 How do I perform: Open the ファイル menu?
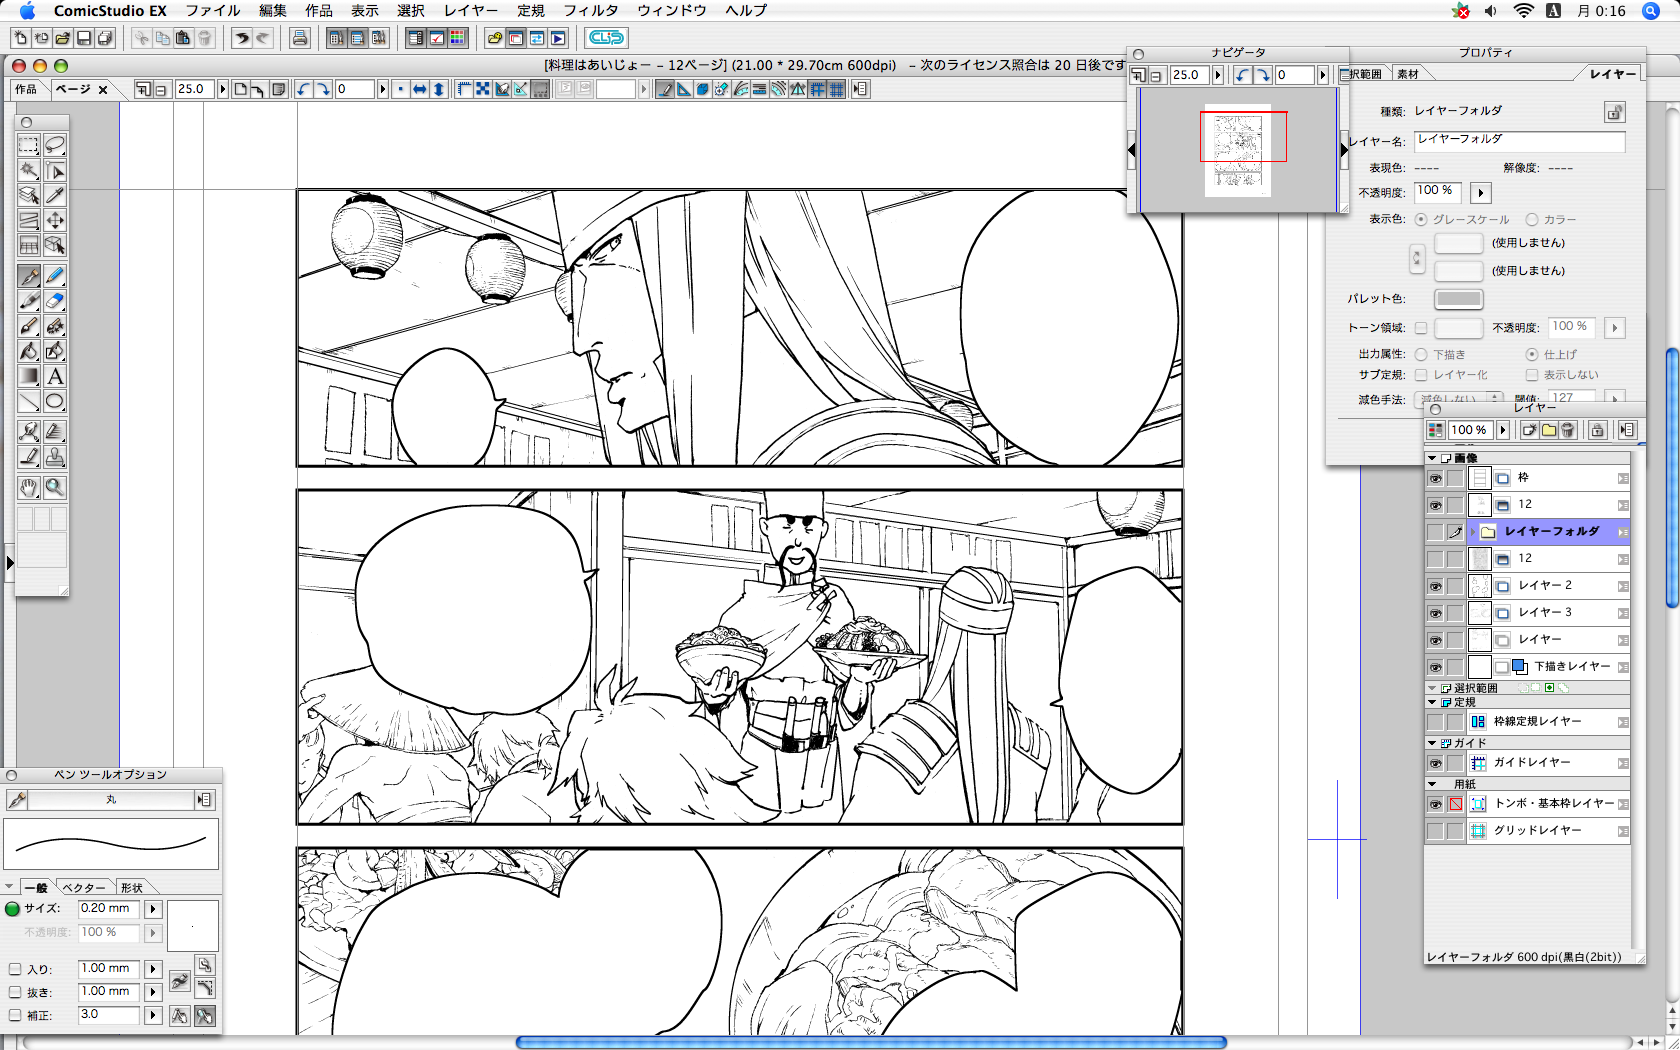[213, 11]
